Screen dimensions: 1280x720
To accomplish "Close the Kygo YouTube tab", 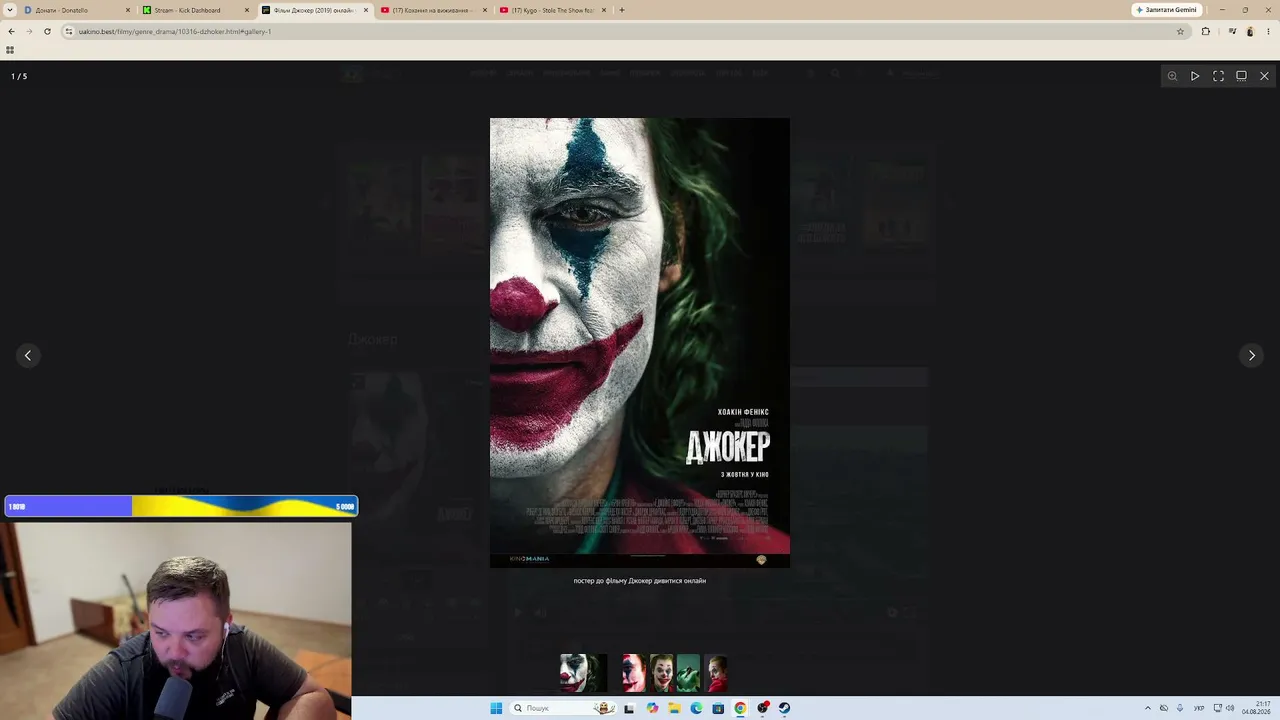I will click(604, 10).
